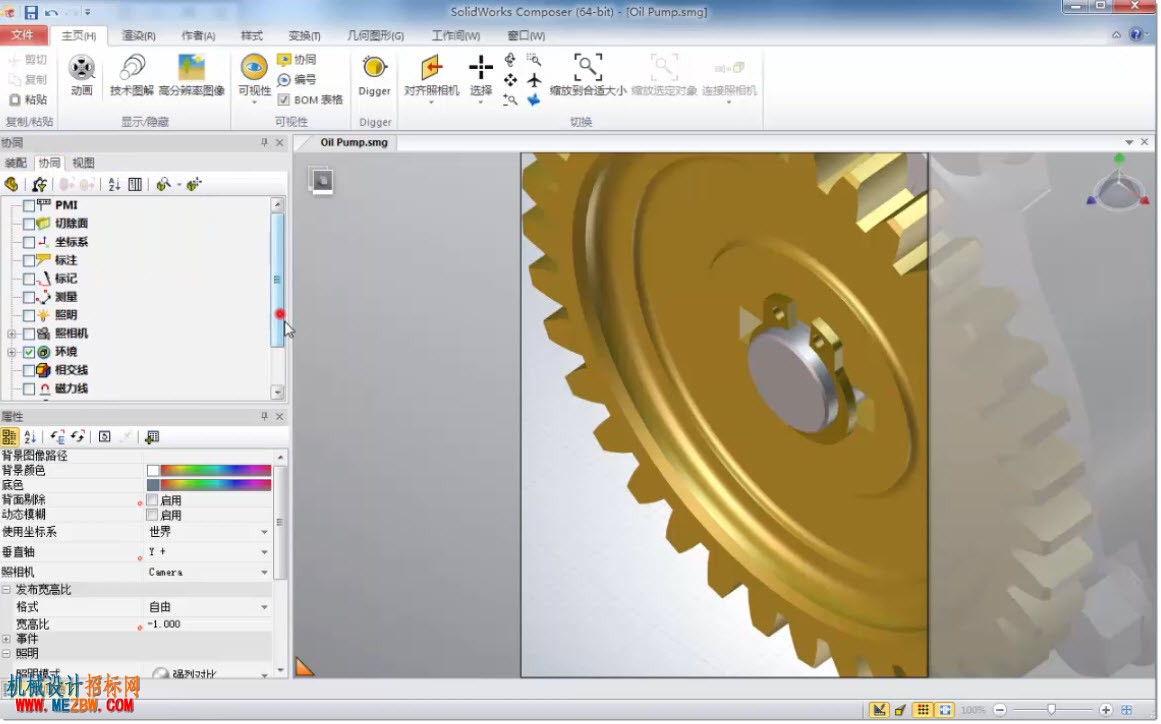This screenshot has height=724, width=1161.
Task: Check the 切除面 checkbox
Action: (29, 224)
